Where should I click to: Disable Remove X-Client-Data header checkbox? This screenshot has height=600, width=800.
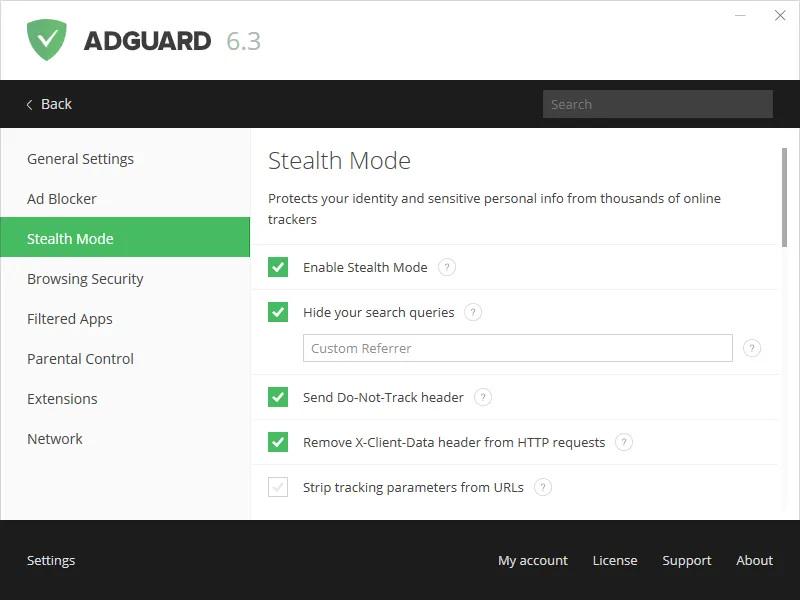click(x=278, y=442)
